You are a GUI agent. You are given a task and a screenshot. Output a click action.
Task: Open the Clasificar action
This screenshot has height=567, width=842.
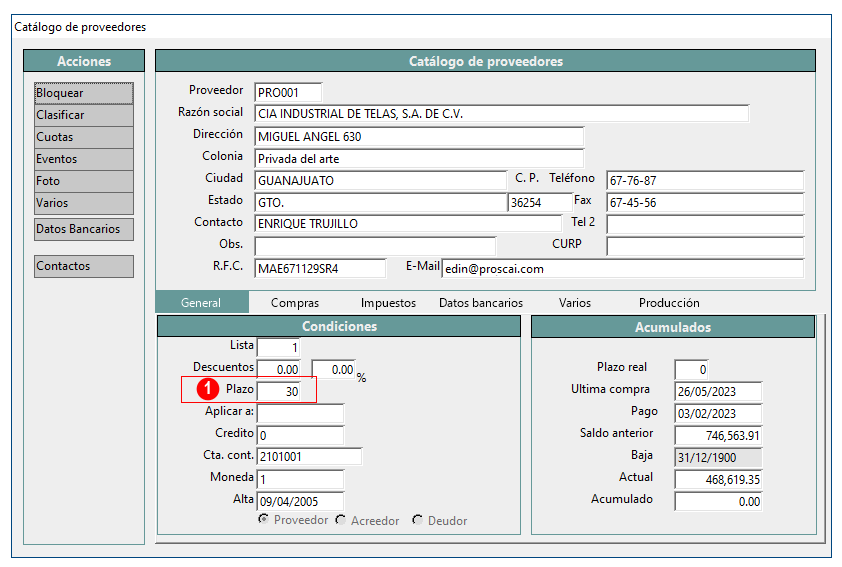pos(84,115)
